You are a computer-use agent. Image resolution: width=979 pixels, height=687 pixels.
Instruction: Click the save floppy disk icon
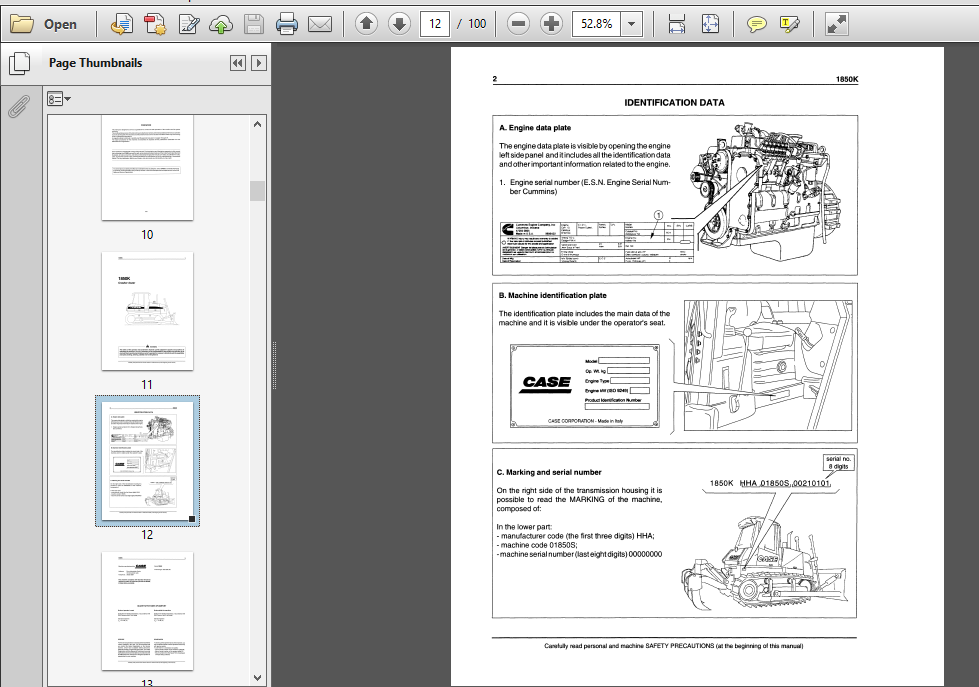pyautogui.click(x=253, y=24)
